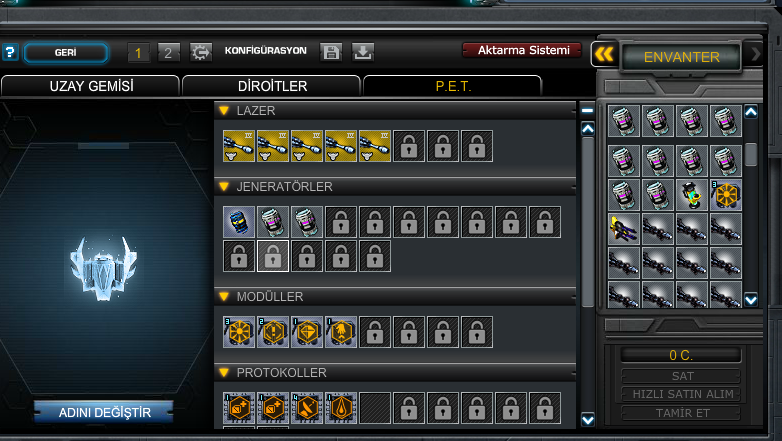782x441 pixels.
Task: Click the first orange module in Modüller
Action: pos(239,332)
